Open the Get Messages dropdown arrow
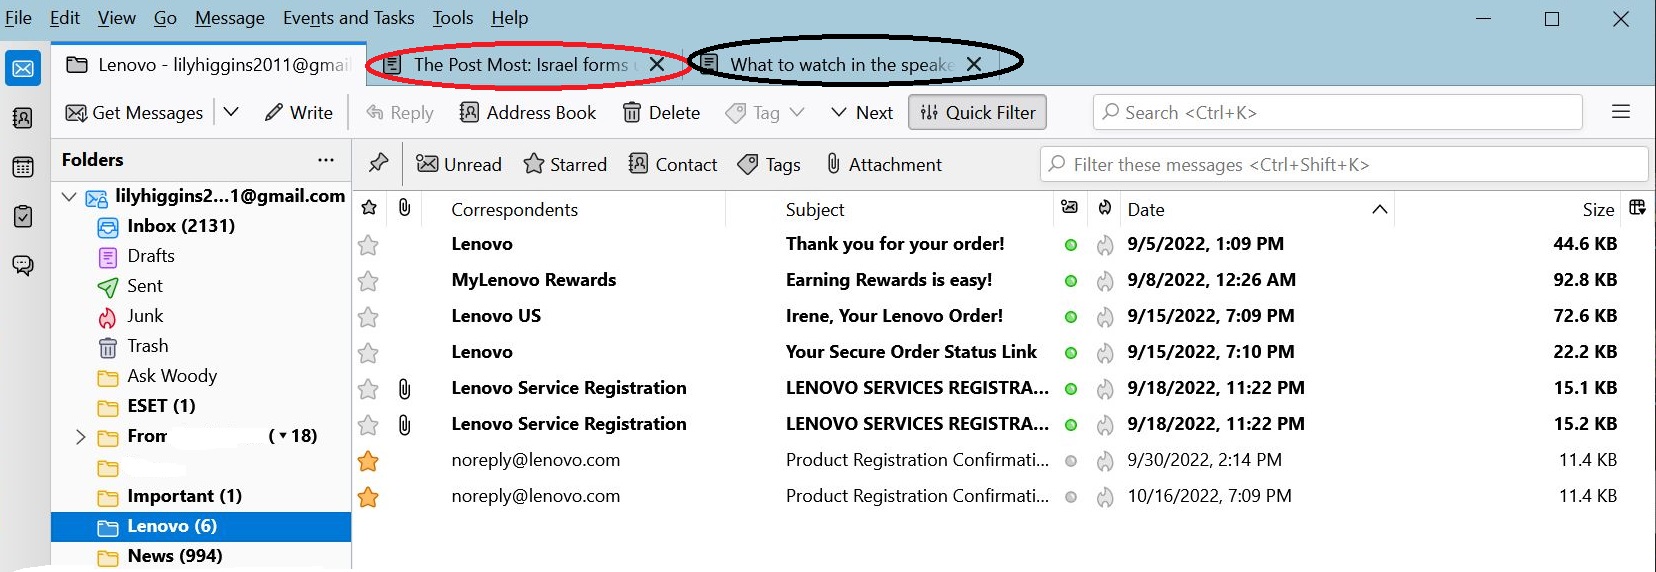Viewport: 1656px width, 572px height. 231,112
